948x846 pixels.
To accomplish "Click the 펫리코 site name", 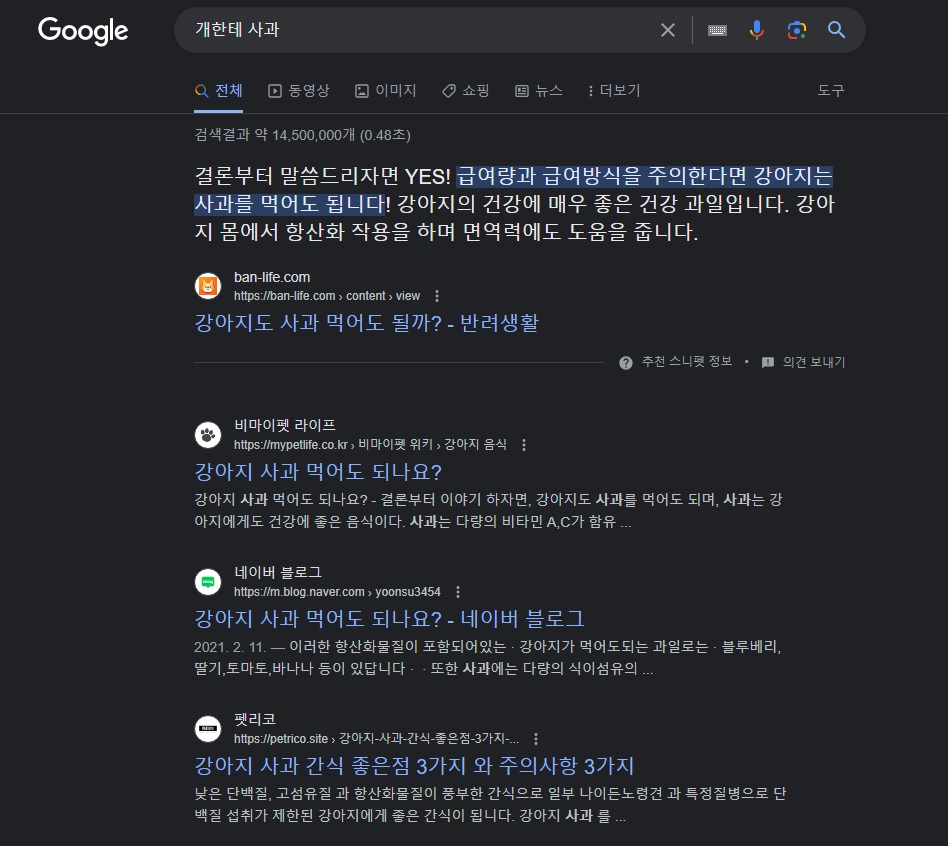I will coord(255,719).
